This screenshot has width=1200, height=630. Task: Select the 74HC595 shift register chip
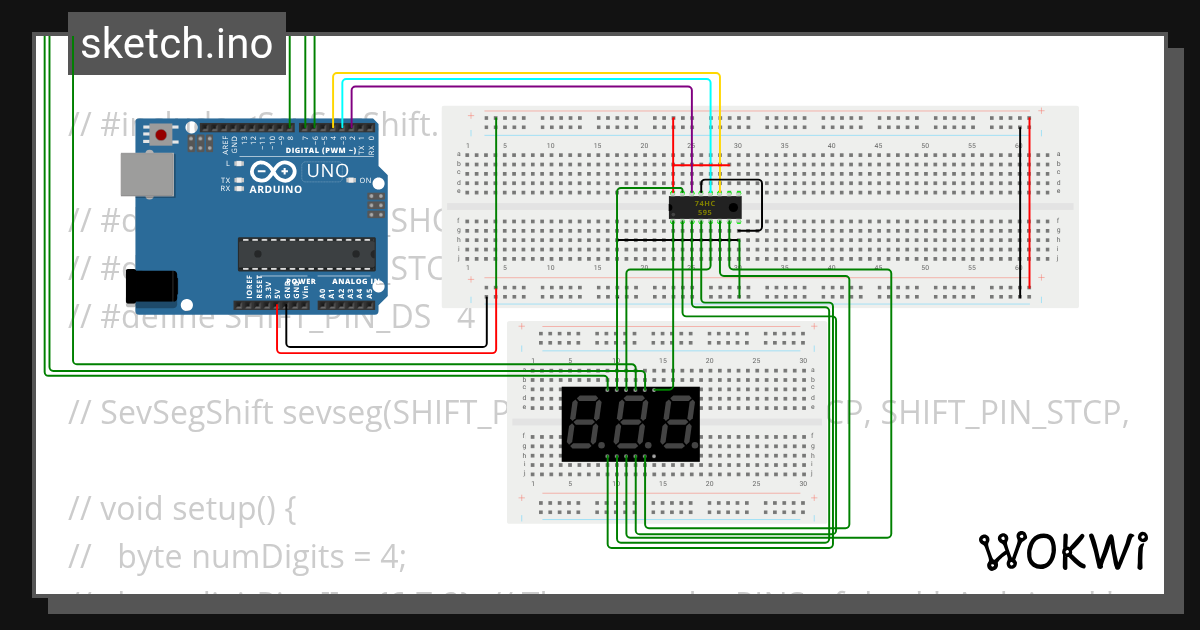[x=704, y=207]
